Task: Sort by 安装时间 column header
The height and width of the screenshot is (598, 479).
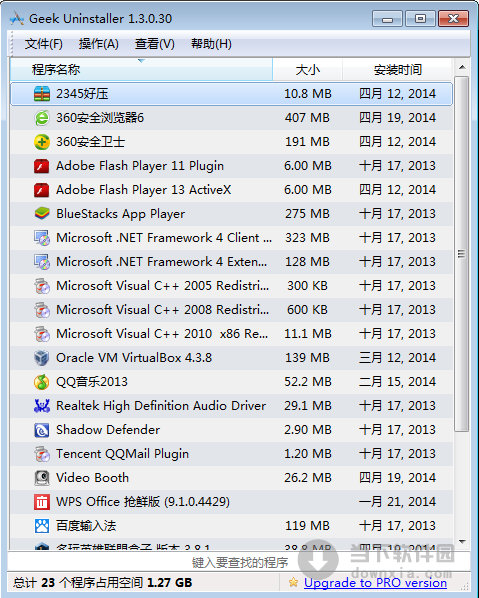Action: [x=398, y=69]
